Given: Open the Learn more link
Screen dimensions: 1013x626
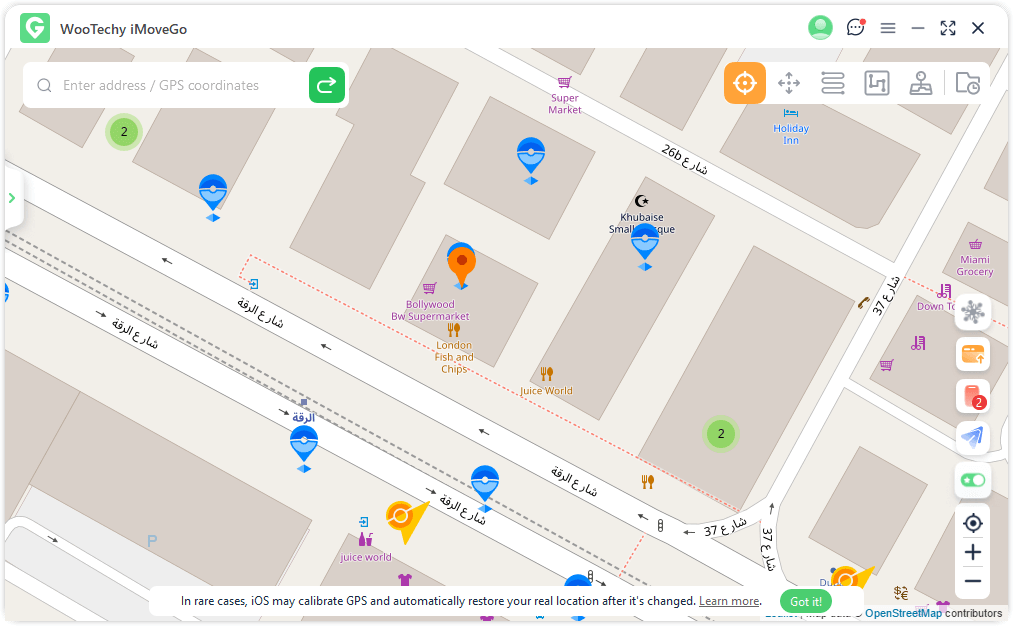Looking at the screenshot, I should tap(729, 601).
